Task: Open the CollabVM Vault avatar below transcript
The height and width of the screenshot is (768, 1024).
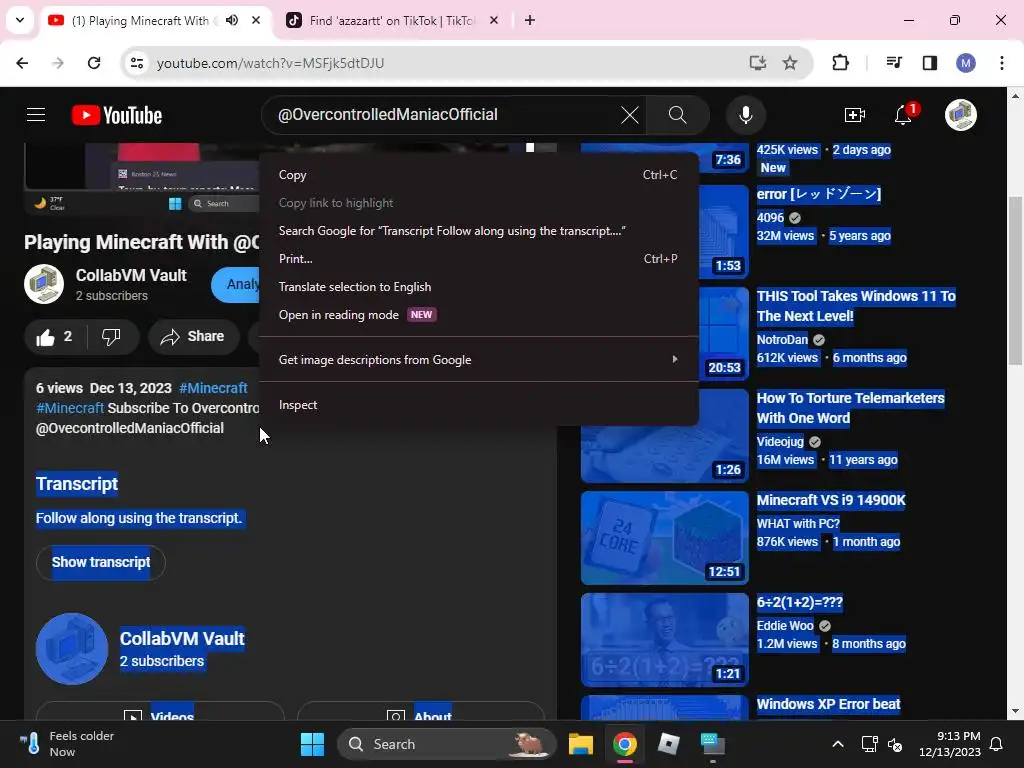Action: [x=72, y=648]
